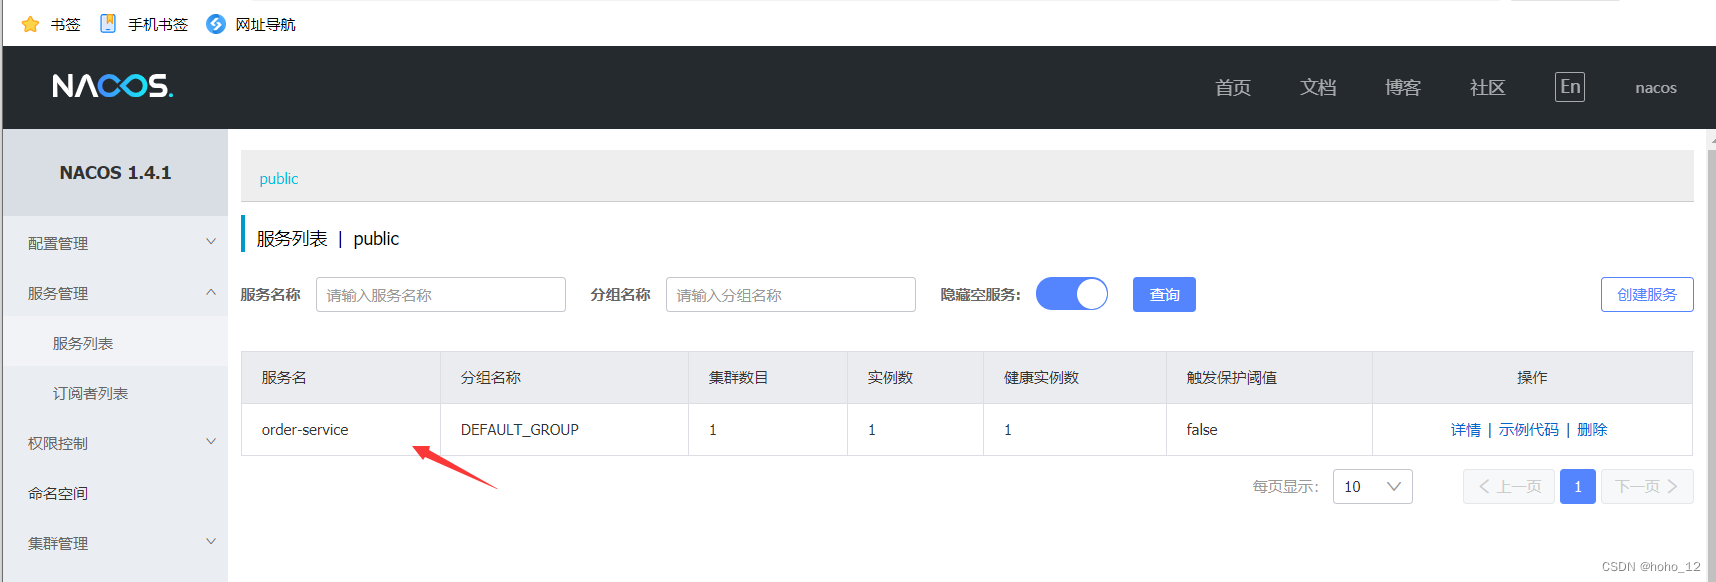
Task: Go to next page 下一页
Action: [1647, 487]
